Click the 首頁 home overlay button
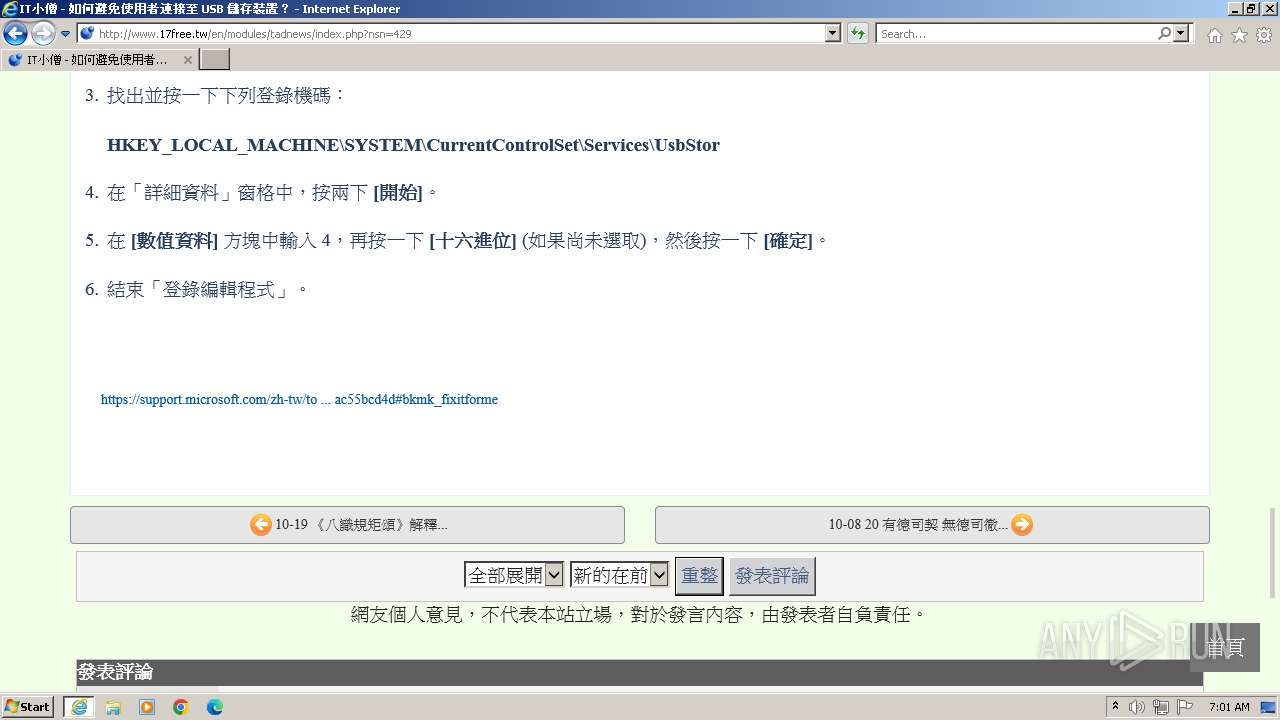 (1225, 647)
